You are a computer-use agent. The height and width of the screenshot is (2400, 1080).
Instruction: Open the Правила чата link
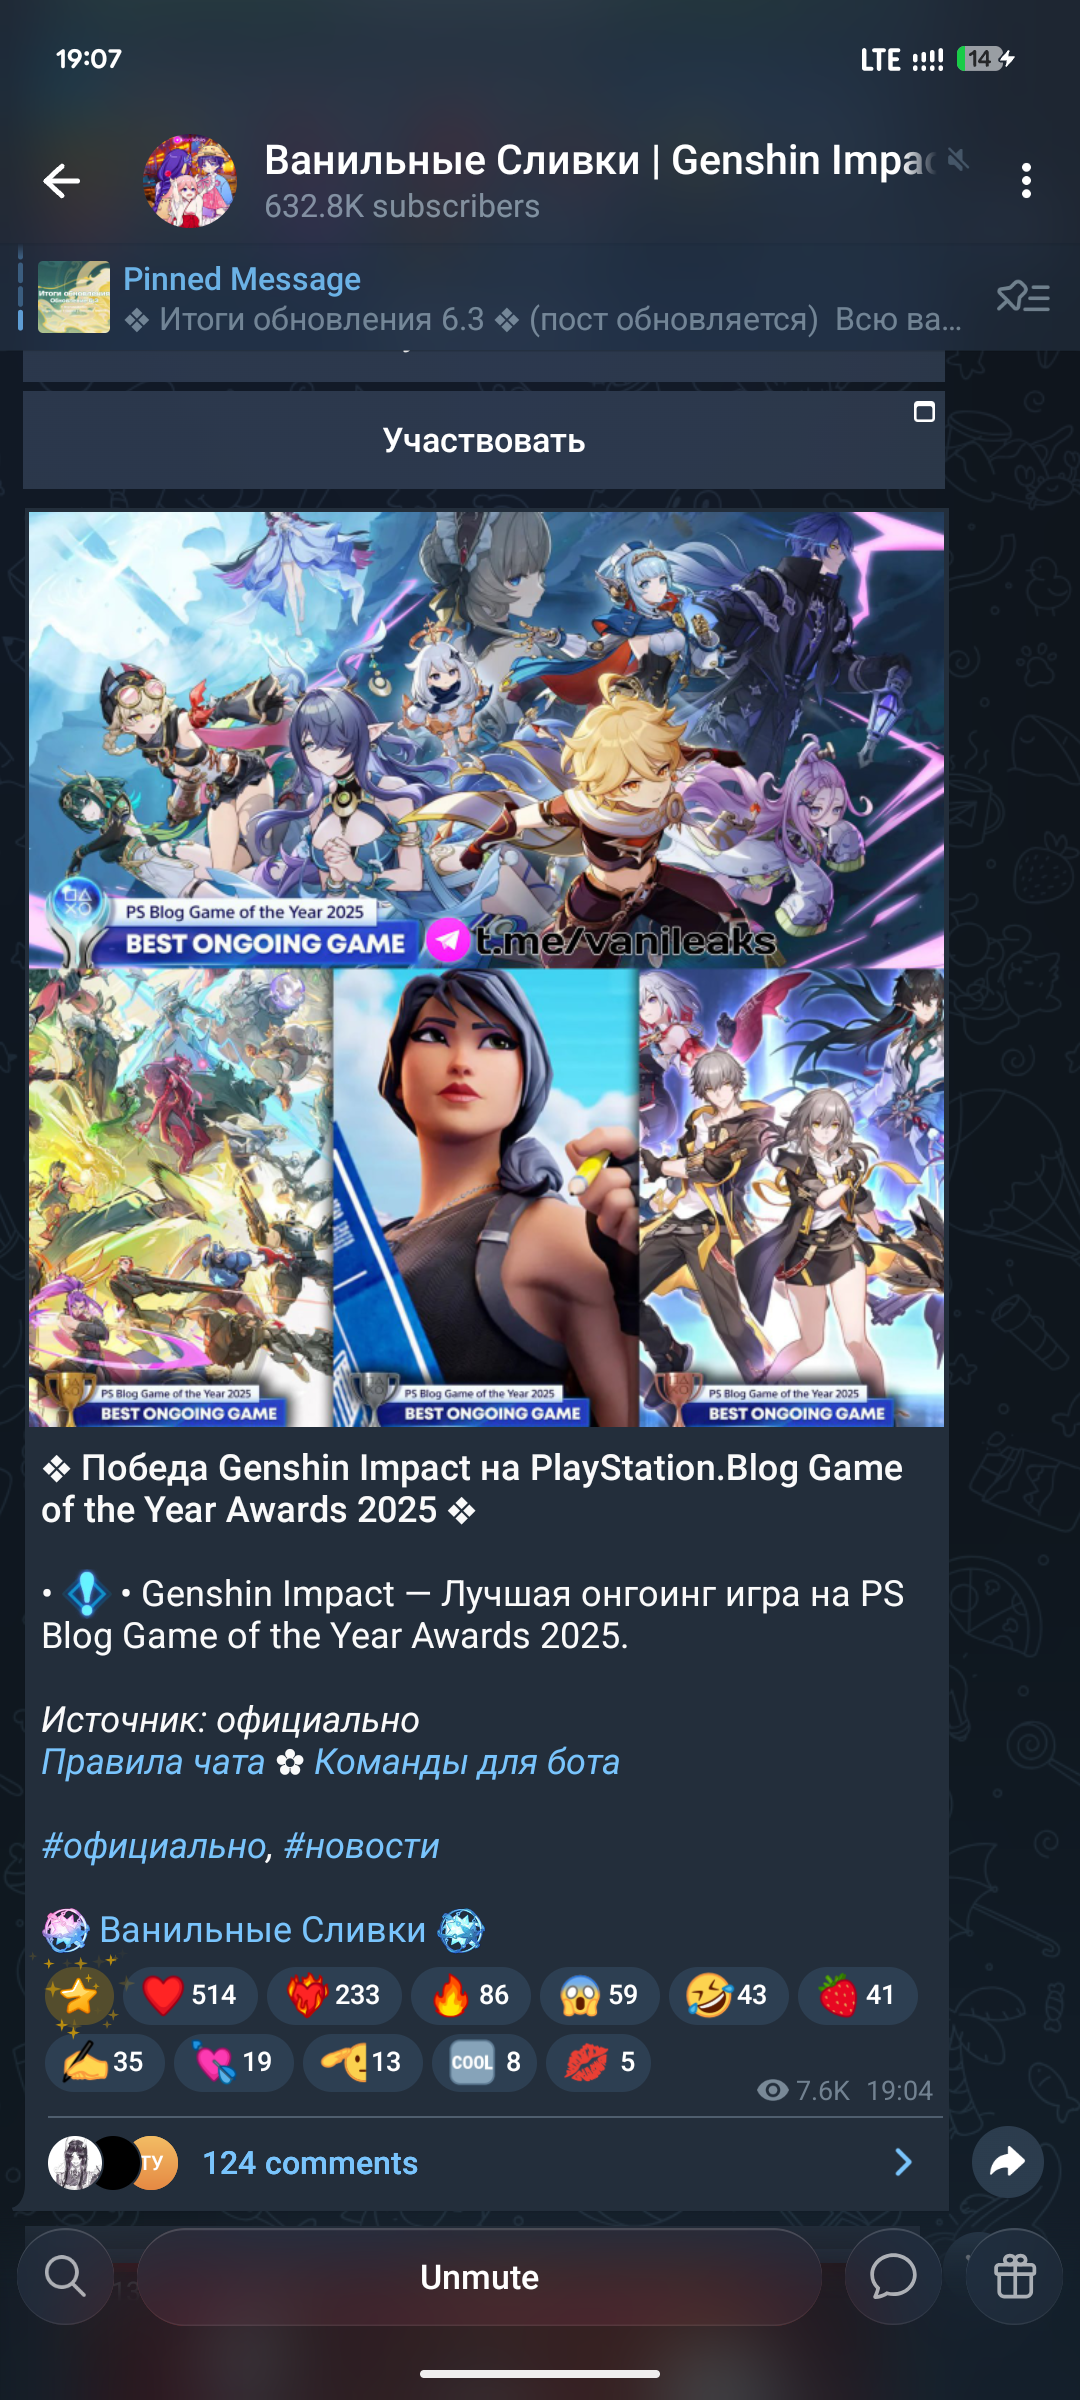point(153,1762)
